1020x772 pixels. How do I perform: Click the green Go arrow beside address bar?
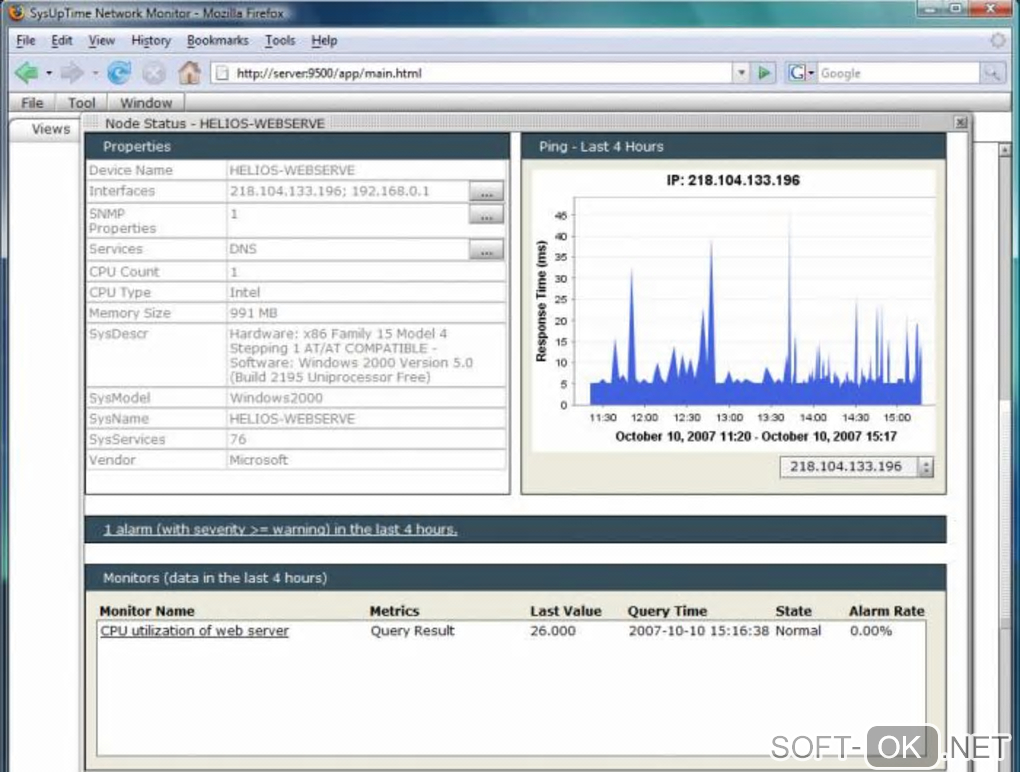tap(765, 73)
